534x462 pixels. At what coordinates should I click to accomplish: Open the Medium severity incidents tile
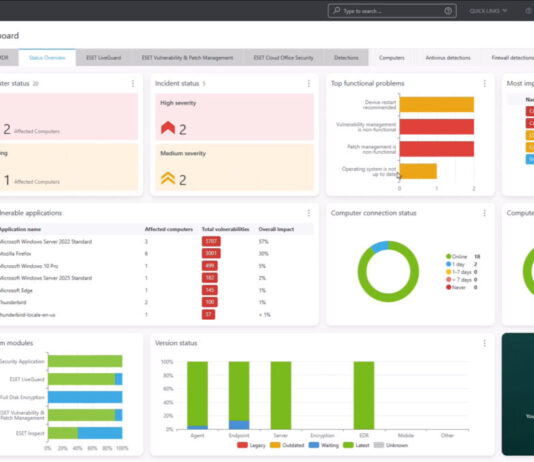click(x=234, y=167)
